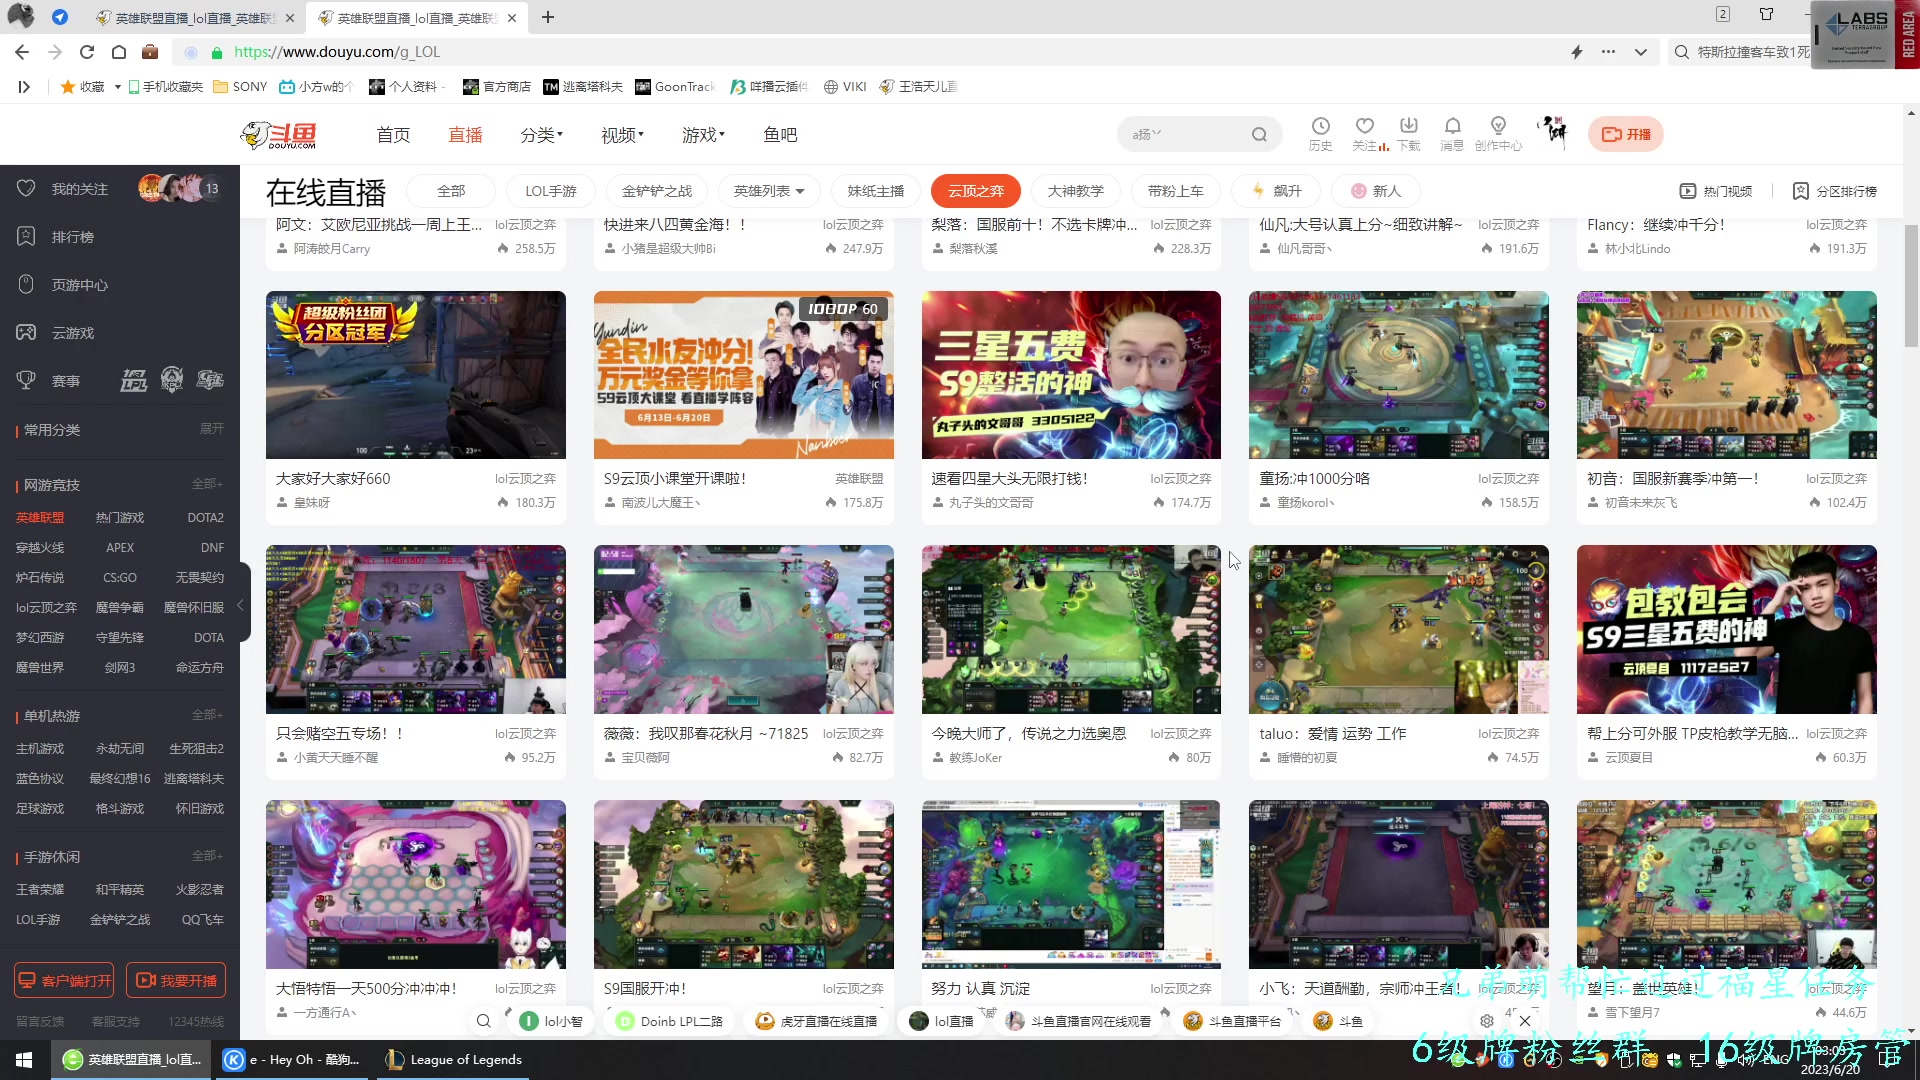Viewport: 1920px width, 1080px height.
Task: Select the 妹纸主播 filter tab
Action: (x=875, y=191)
